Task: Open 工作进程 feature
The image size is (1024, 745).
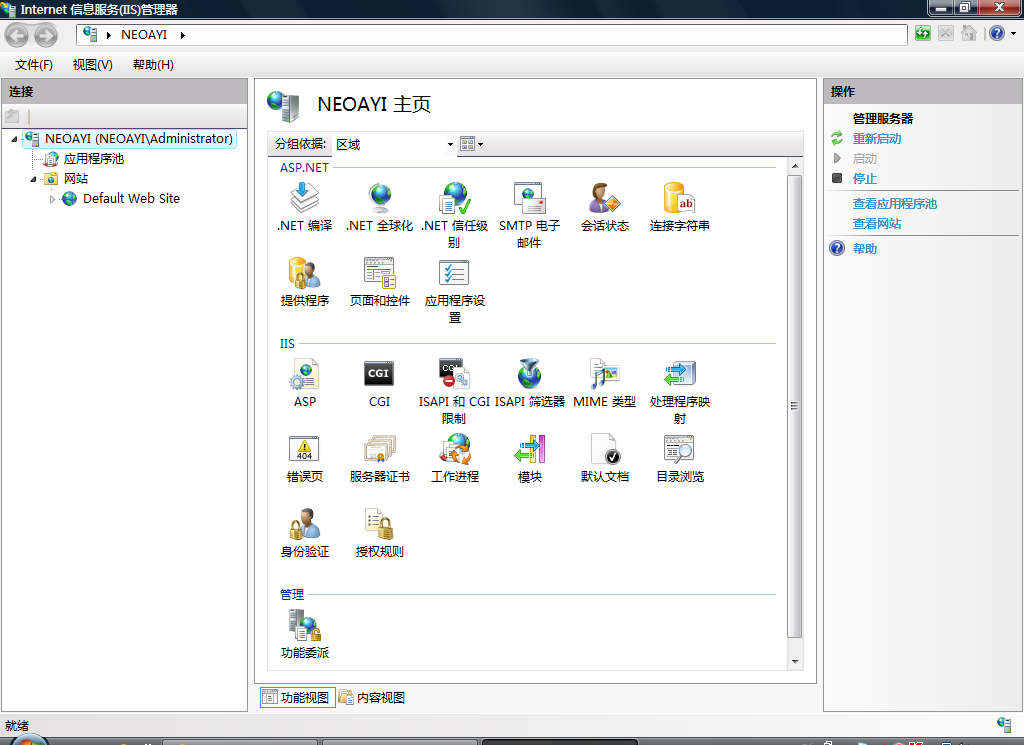Action: pos(455,458)
